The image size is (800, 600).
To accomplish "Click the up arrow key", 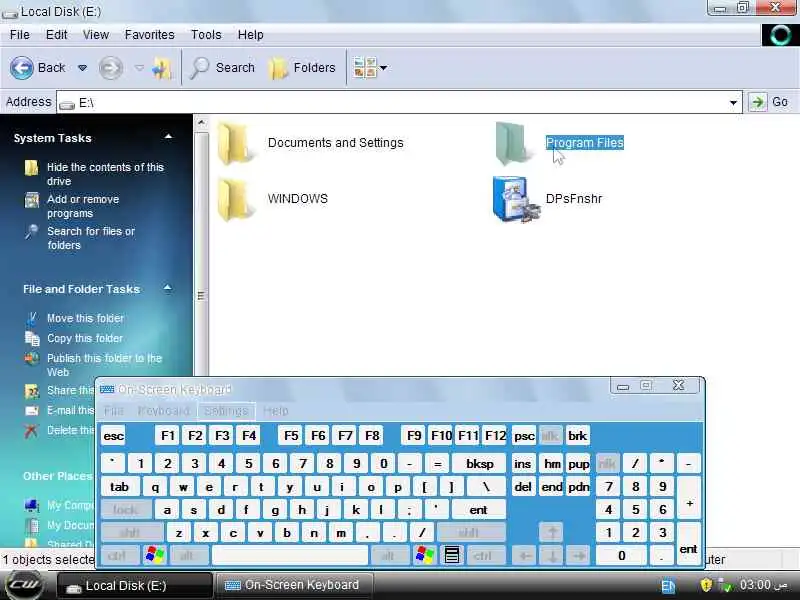I will pyautogui.click(x=551, y=533).
